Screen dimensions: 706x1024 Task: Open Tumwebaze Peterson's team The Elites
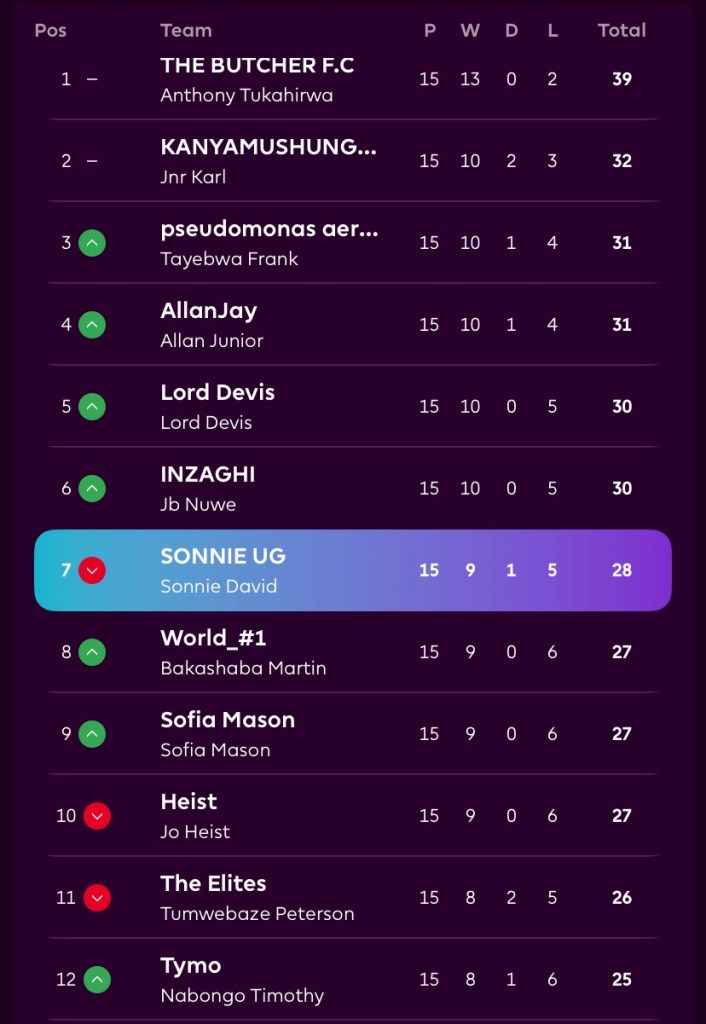click(x=214, y=884)
